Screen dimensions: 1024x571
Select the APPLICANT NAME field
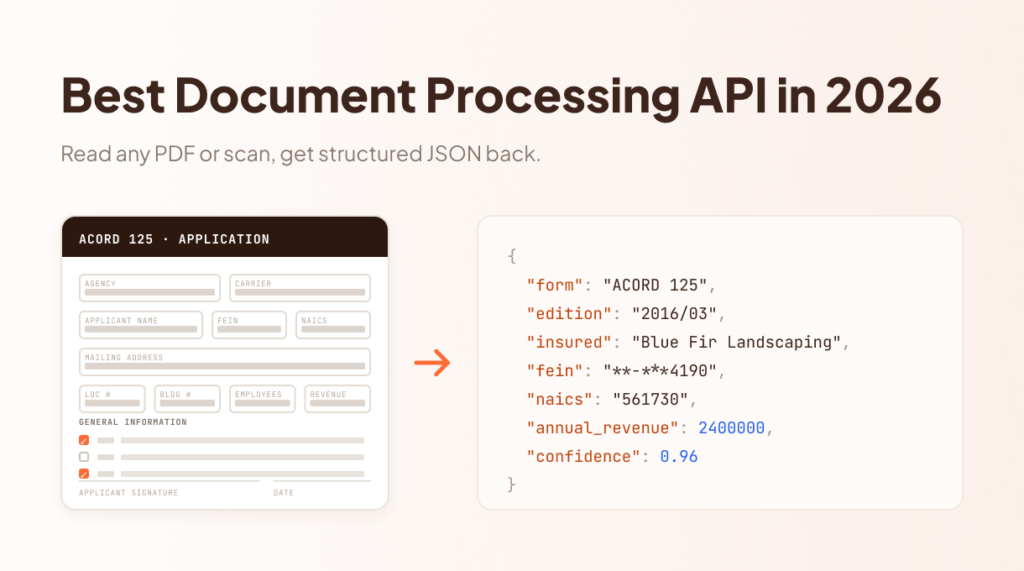[x=141, y=325]
